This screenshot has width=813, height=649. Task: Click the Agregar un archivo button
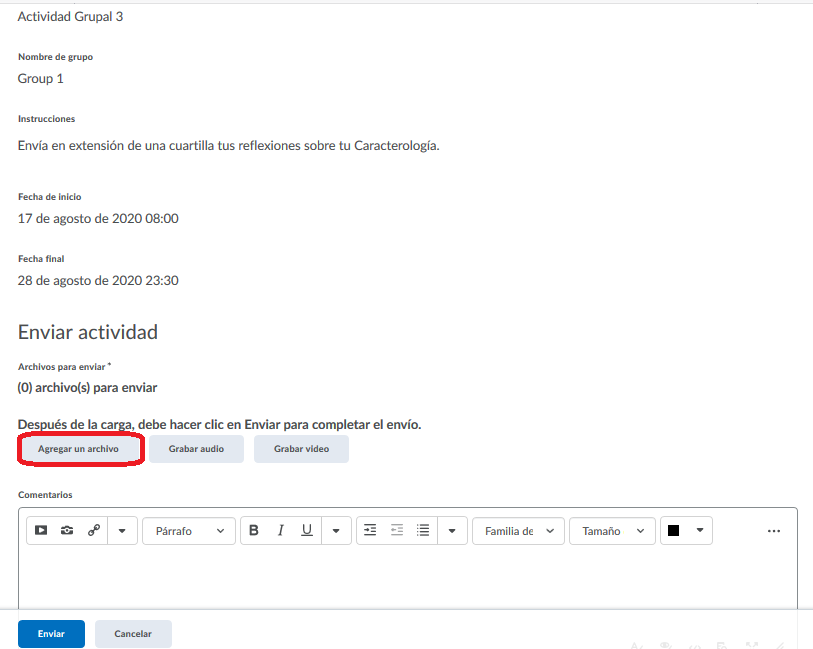coord(79,449)
